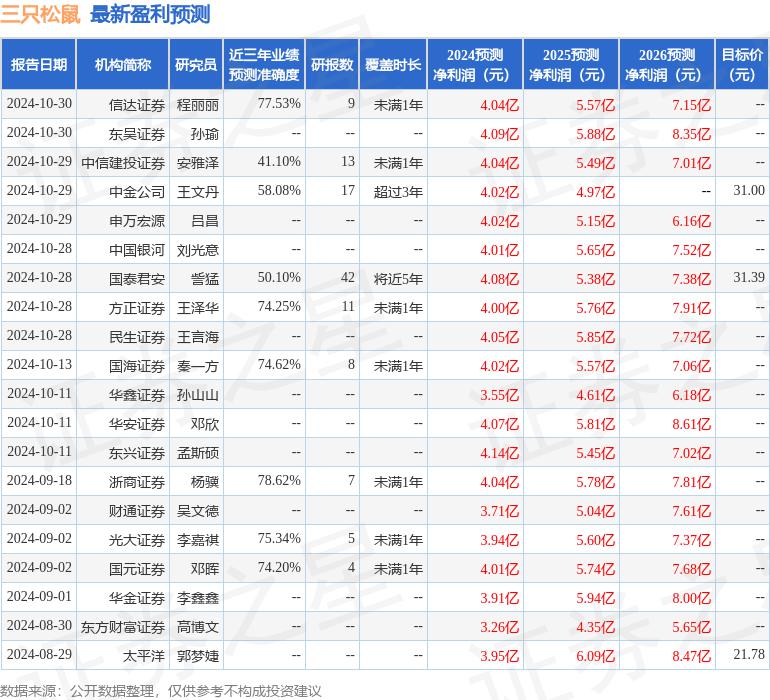
Task: Click the 数据来源 disclaimer footer text
Action: [x=161, y=691]
